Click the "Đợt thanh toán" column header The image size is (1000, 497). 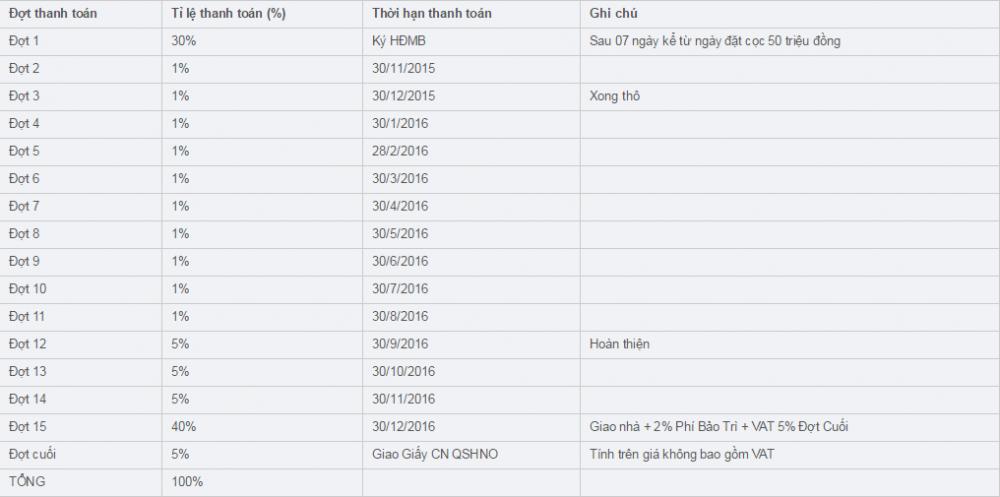click(x=53, y=14)
